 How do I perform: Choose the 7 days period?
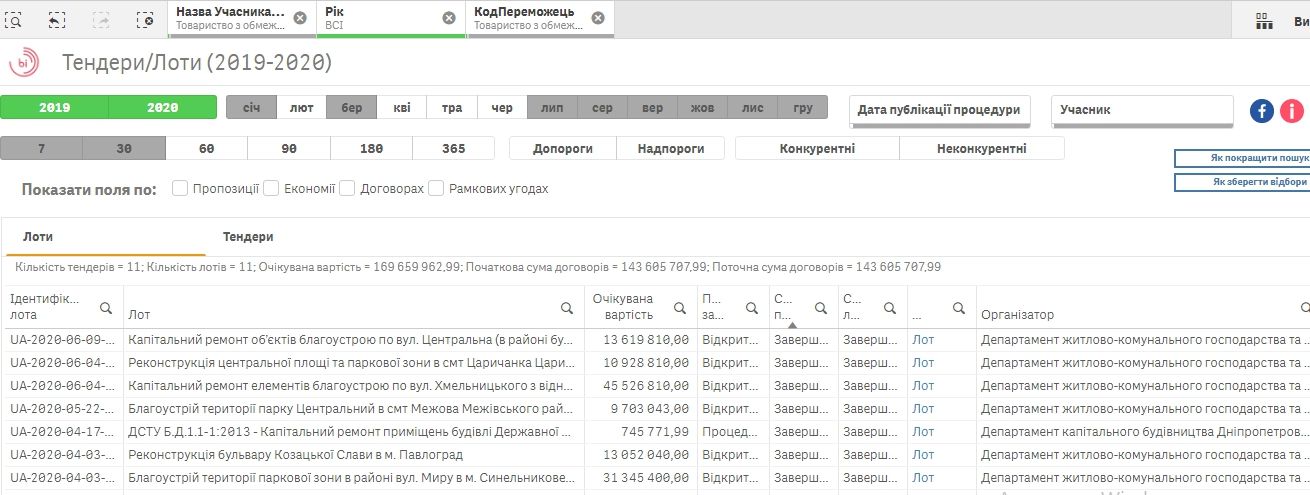41,149
